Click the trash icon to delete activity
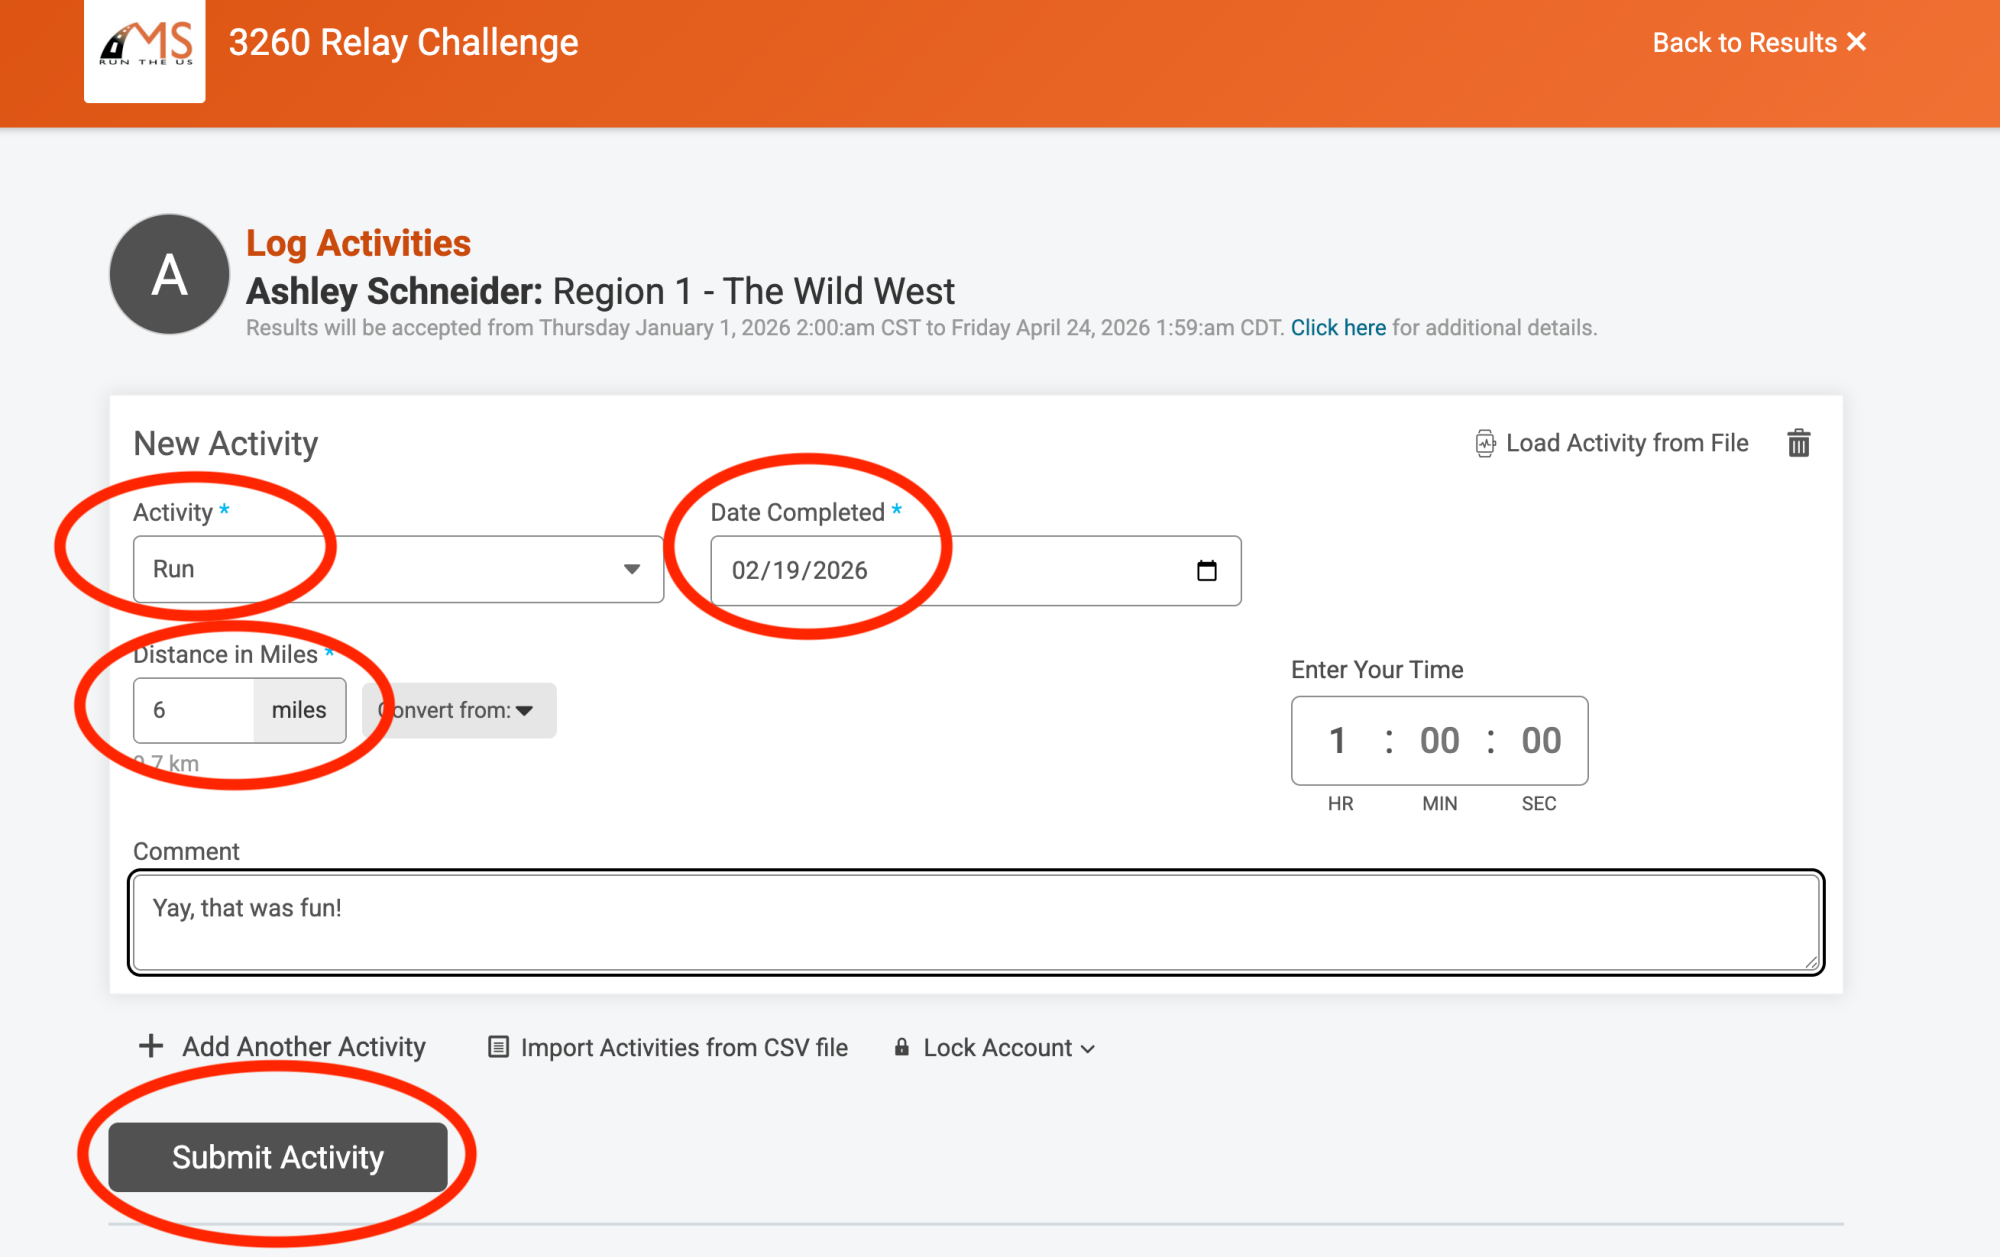 [x=1798, y=443]
